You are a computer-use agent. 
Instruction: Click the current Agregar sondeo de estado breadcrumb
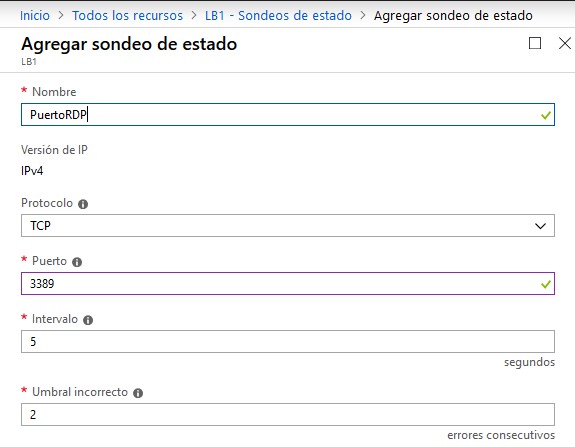[x=453, y=16]
